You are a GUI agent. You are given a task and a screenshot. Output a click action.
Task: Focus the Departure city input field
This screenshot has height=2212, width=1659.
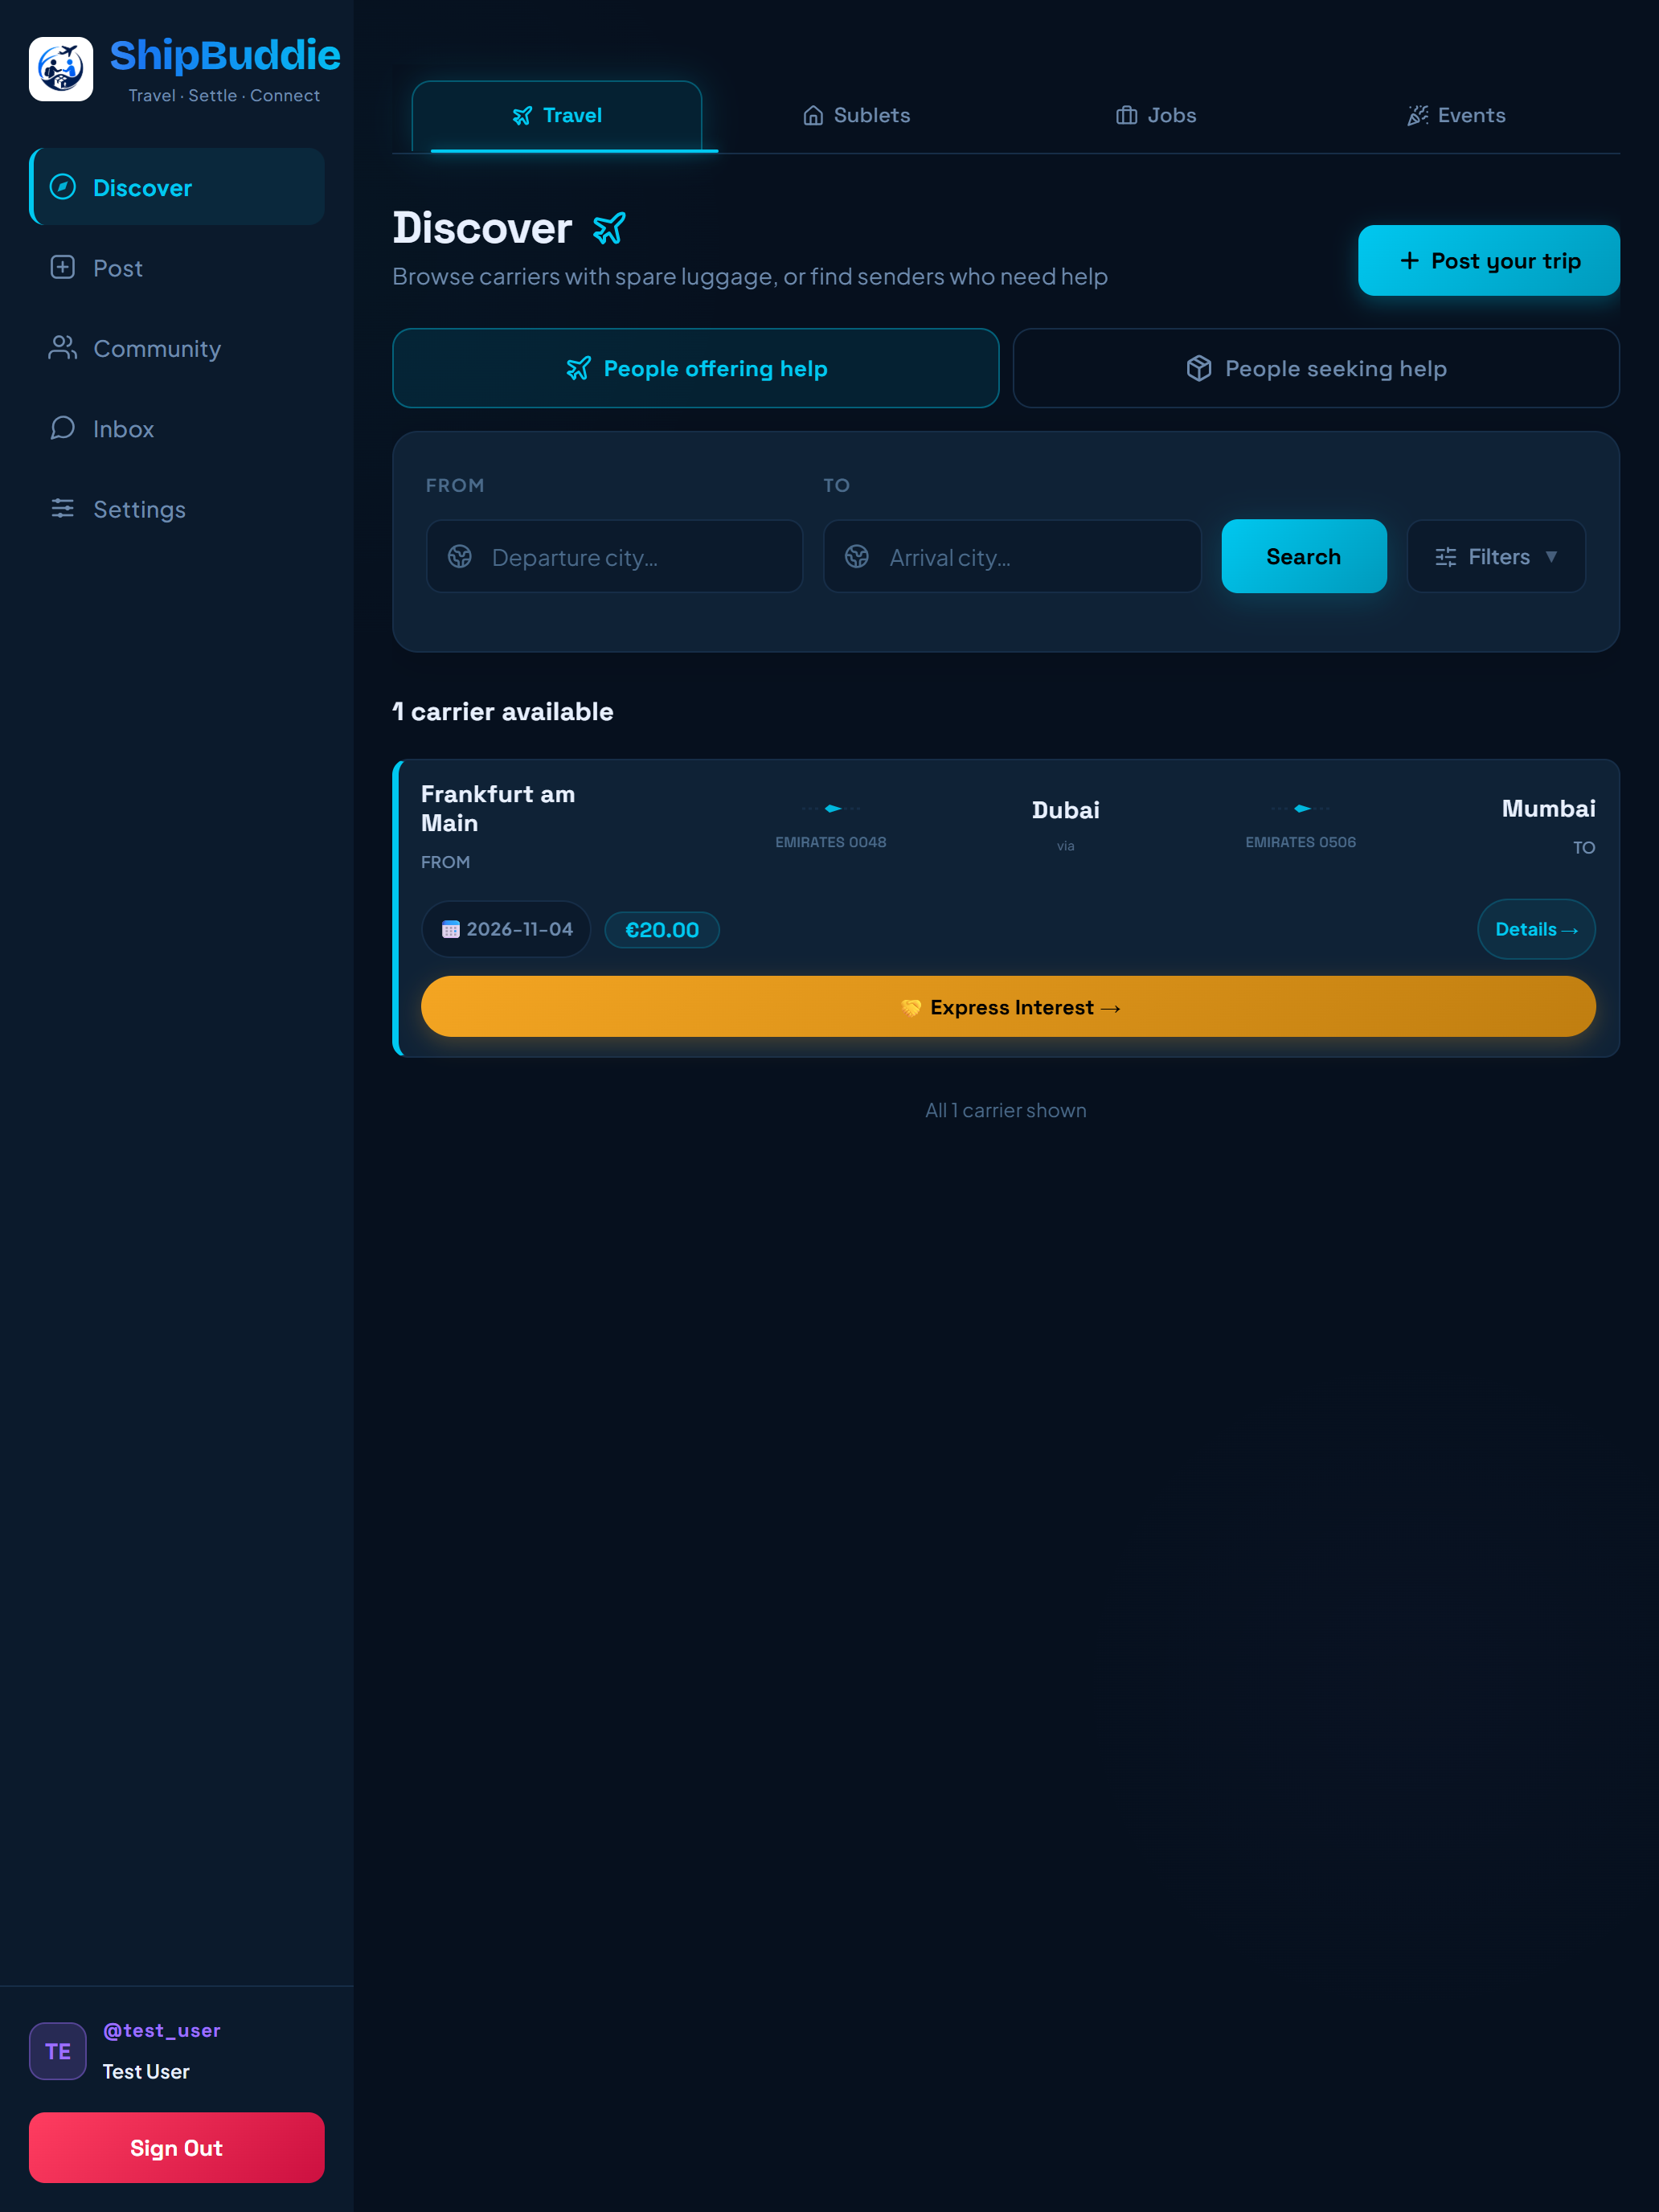coord(615,556)
